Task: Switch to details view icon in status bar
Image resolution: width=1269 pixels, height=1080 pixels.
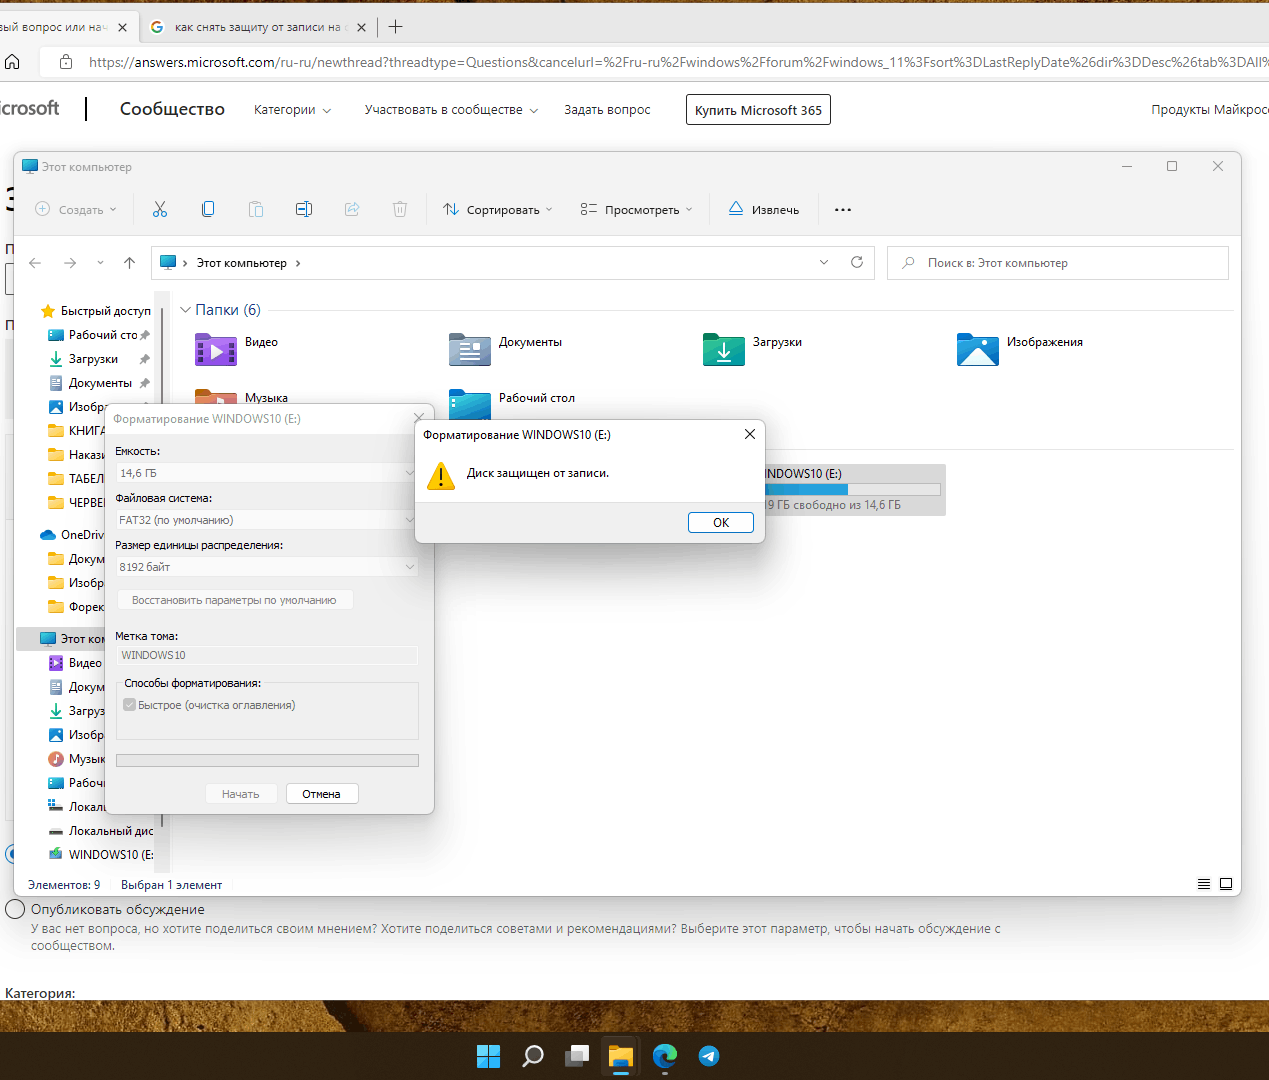Action: tap(1204, 884)
